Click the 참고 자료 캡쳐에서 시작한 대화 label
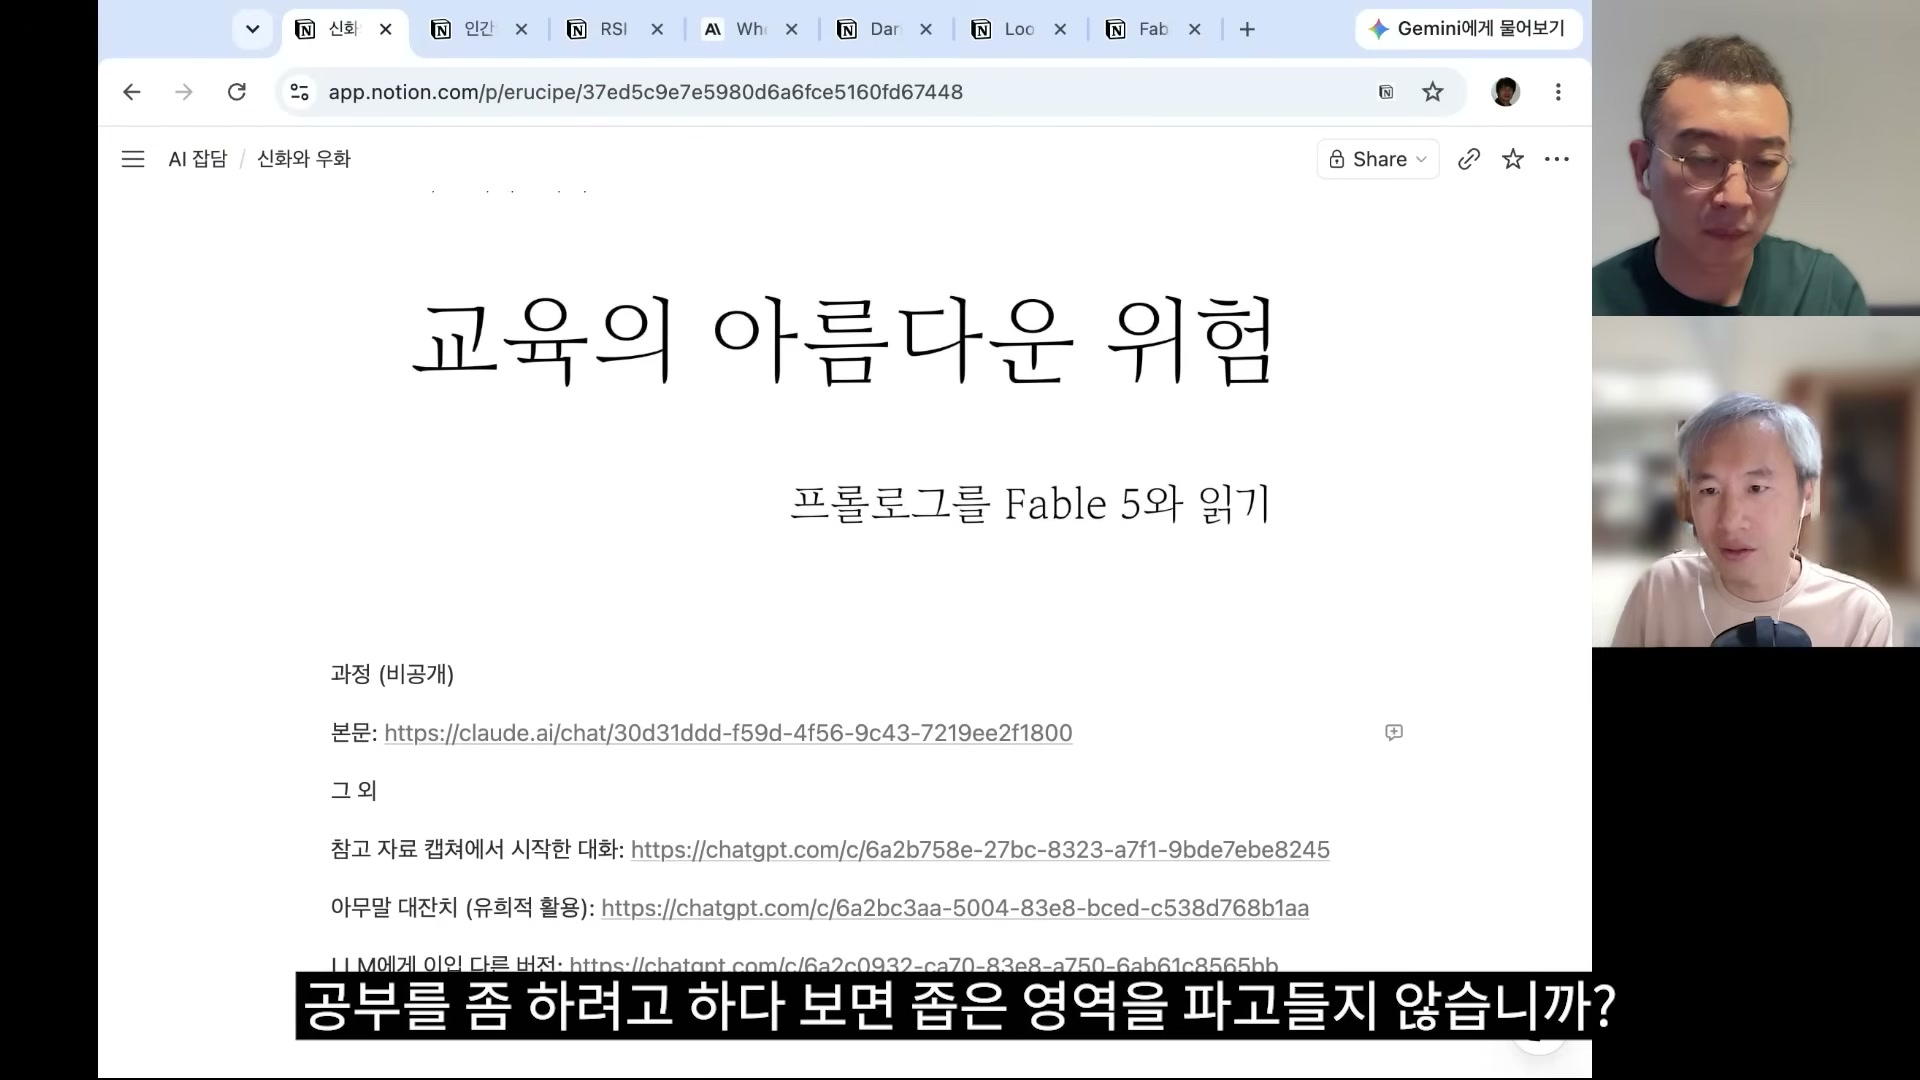 tap(477, 850)
